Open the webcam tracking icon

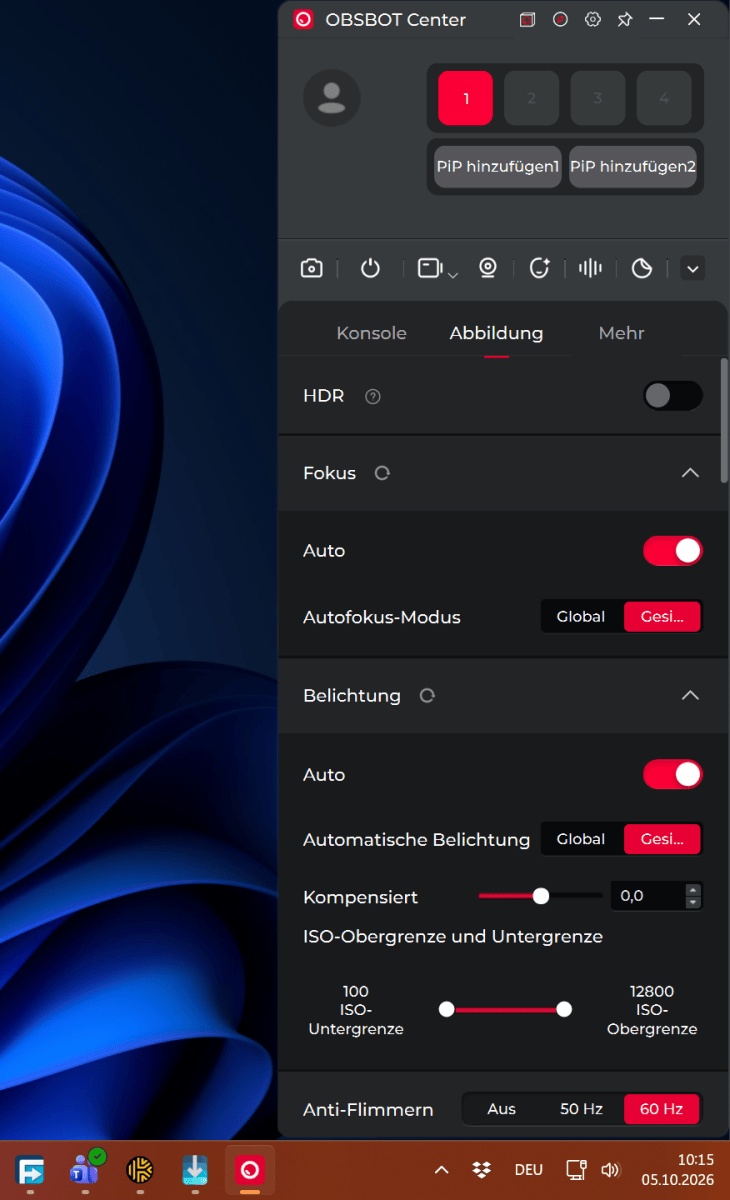tap(488, 268)
